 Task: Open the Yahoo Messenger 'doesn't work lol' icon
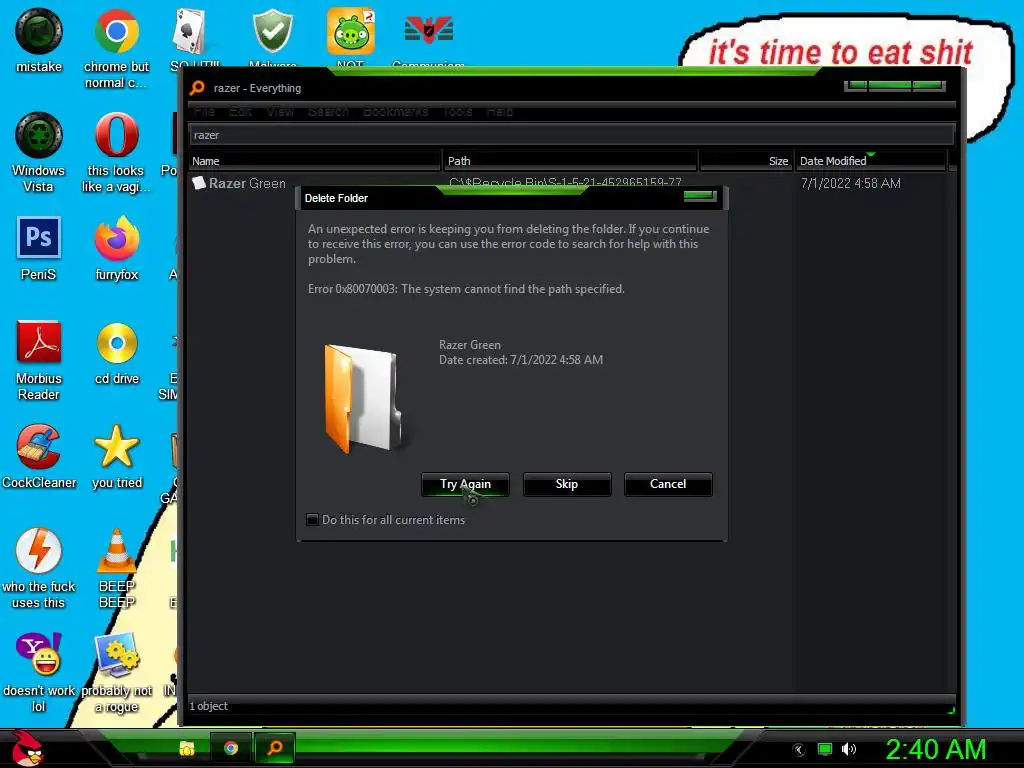tap(39, 672)
